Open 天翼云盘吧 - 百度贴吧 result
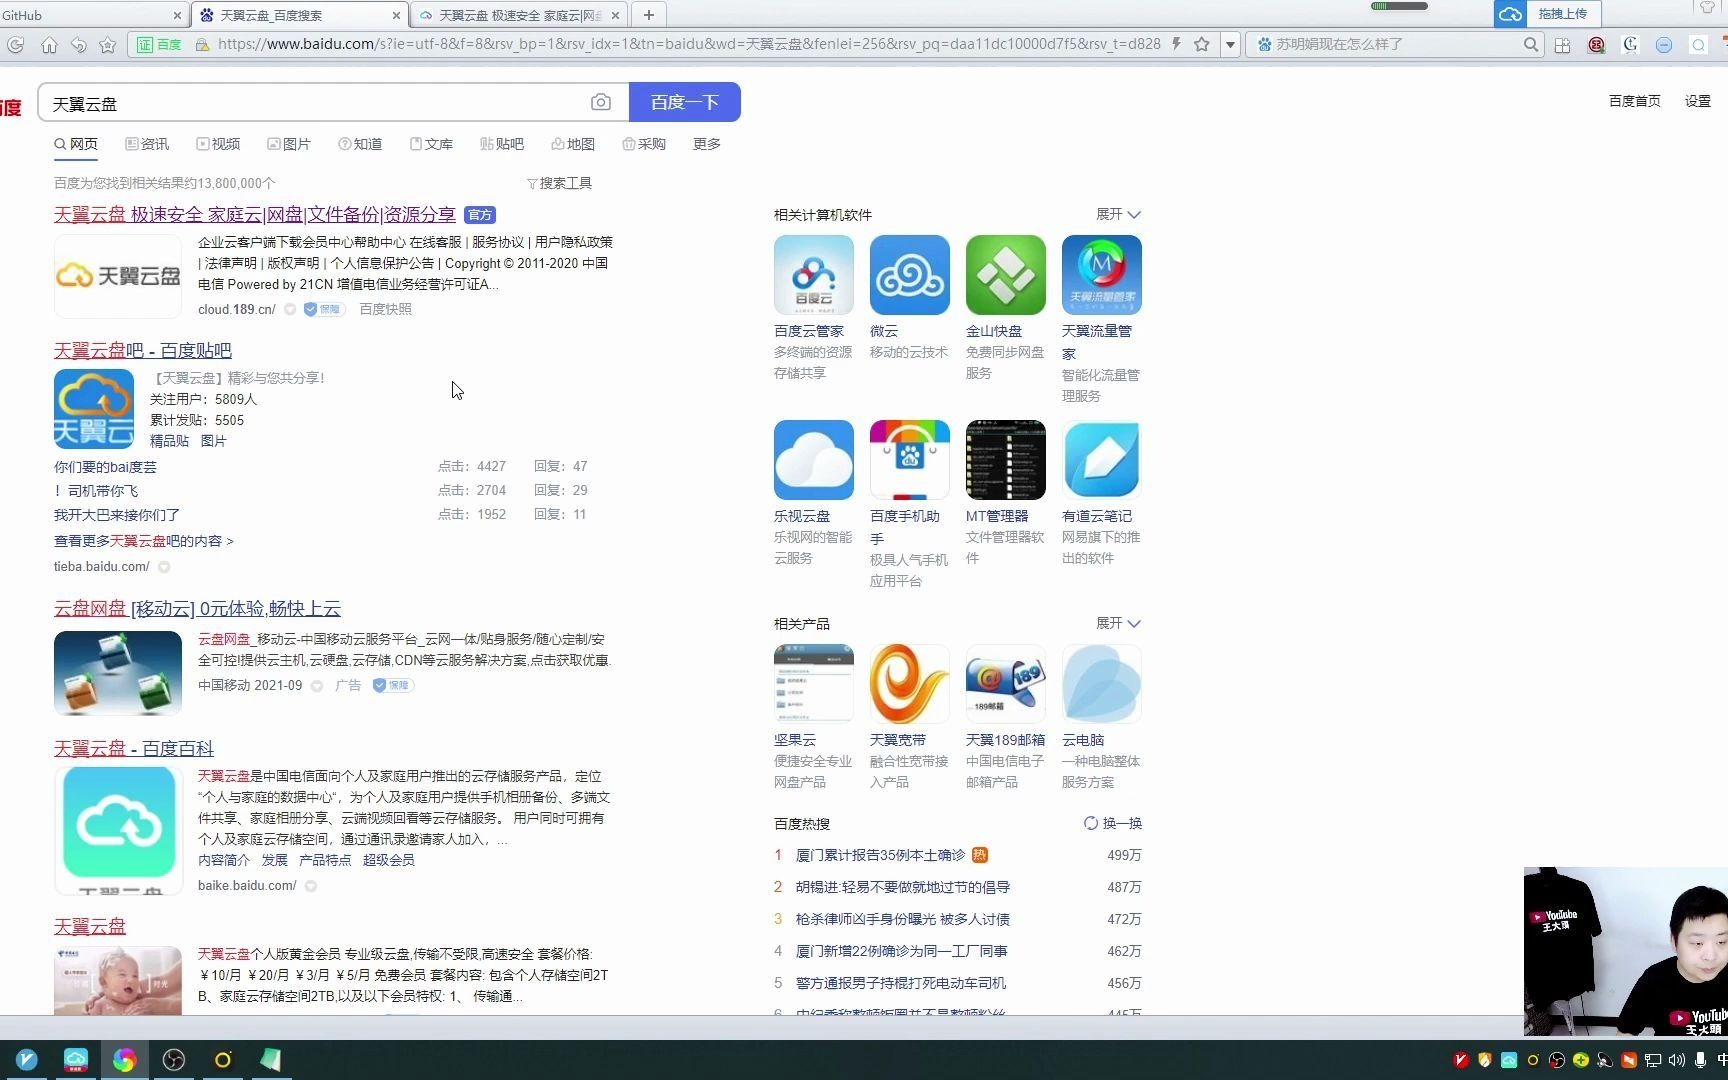1728x1080 pixels. [x=143, y=350]
